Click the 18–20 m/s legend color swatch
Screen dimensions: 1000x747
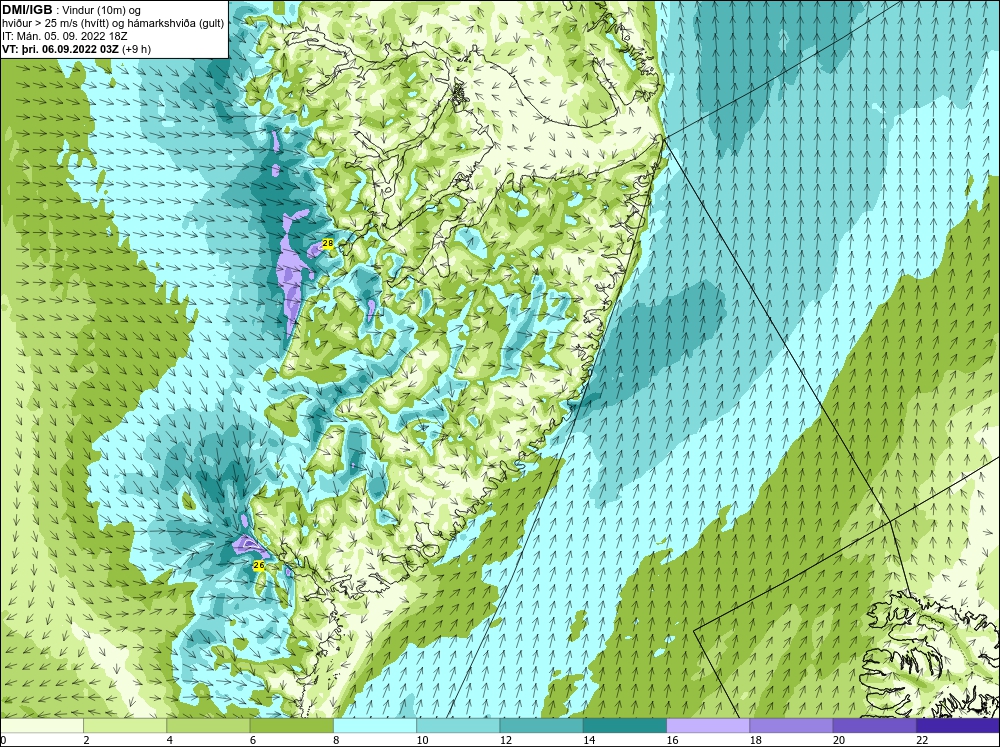[x=791, y=726]
